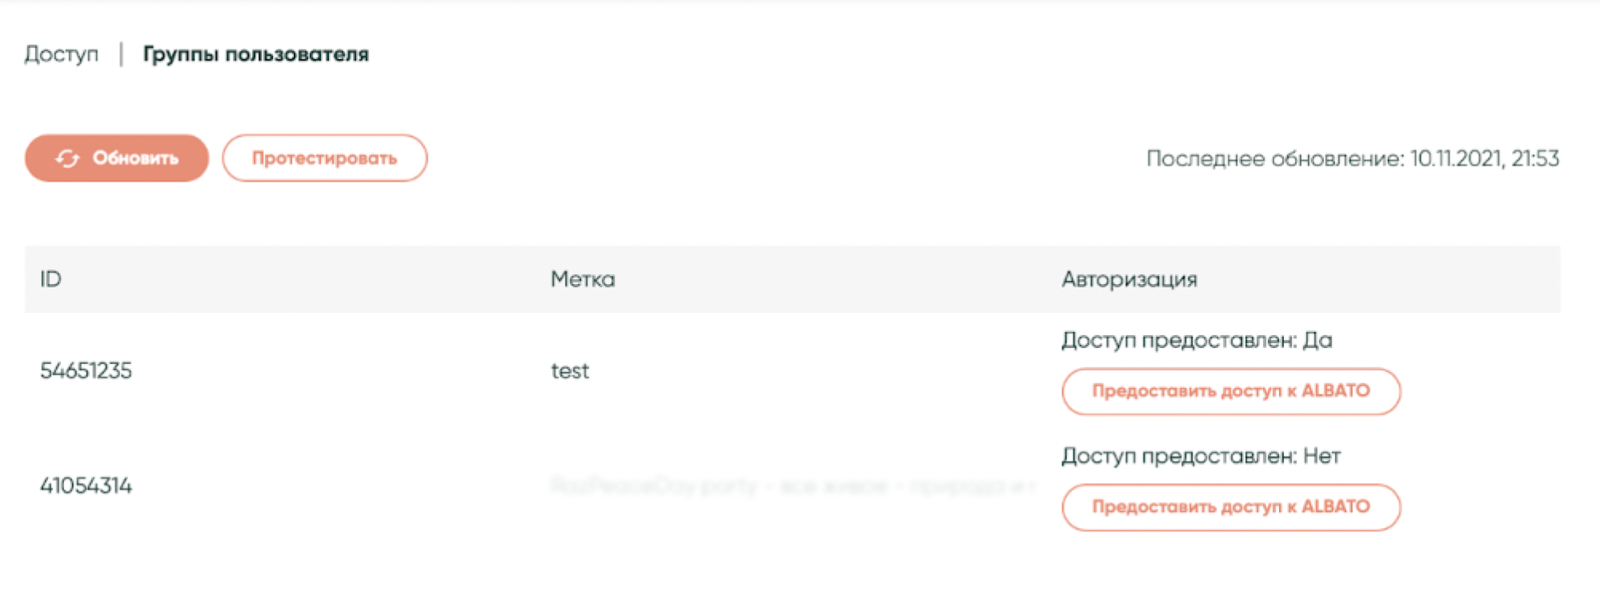Click the blurred label of group 41054314
This screenshot has height=612, width=1600.
(x=790, y=486)
